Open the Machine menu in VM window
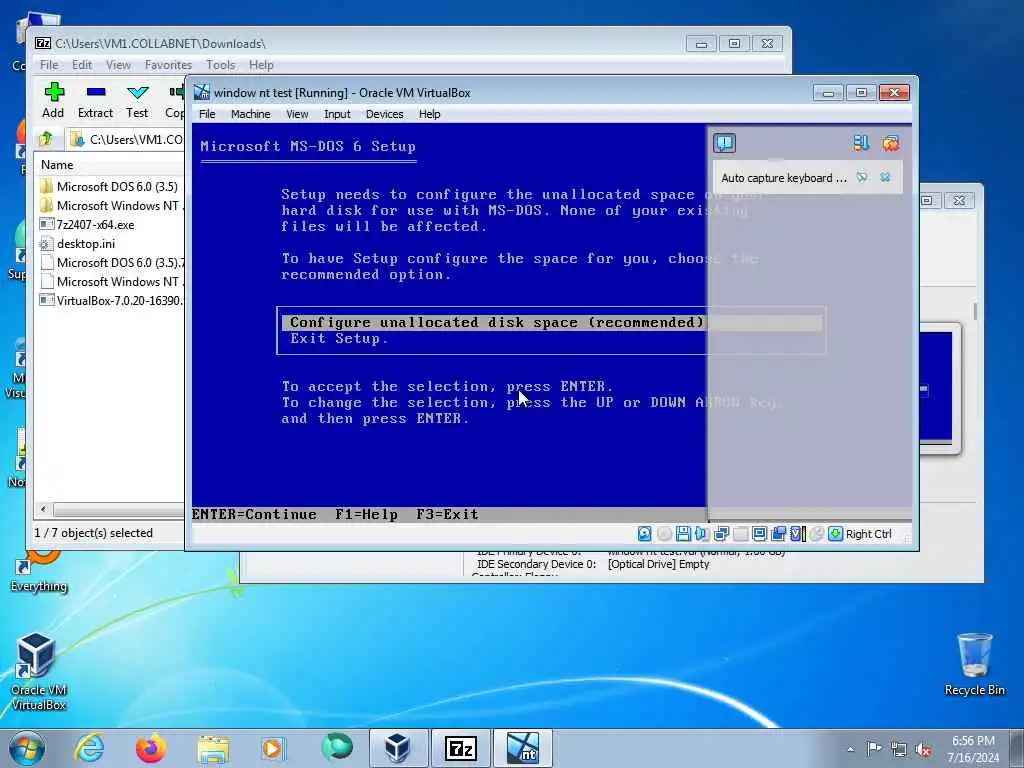The height and width of the screenshot is (768, 1024). pyautogui.click(x=250, y=114)
